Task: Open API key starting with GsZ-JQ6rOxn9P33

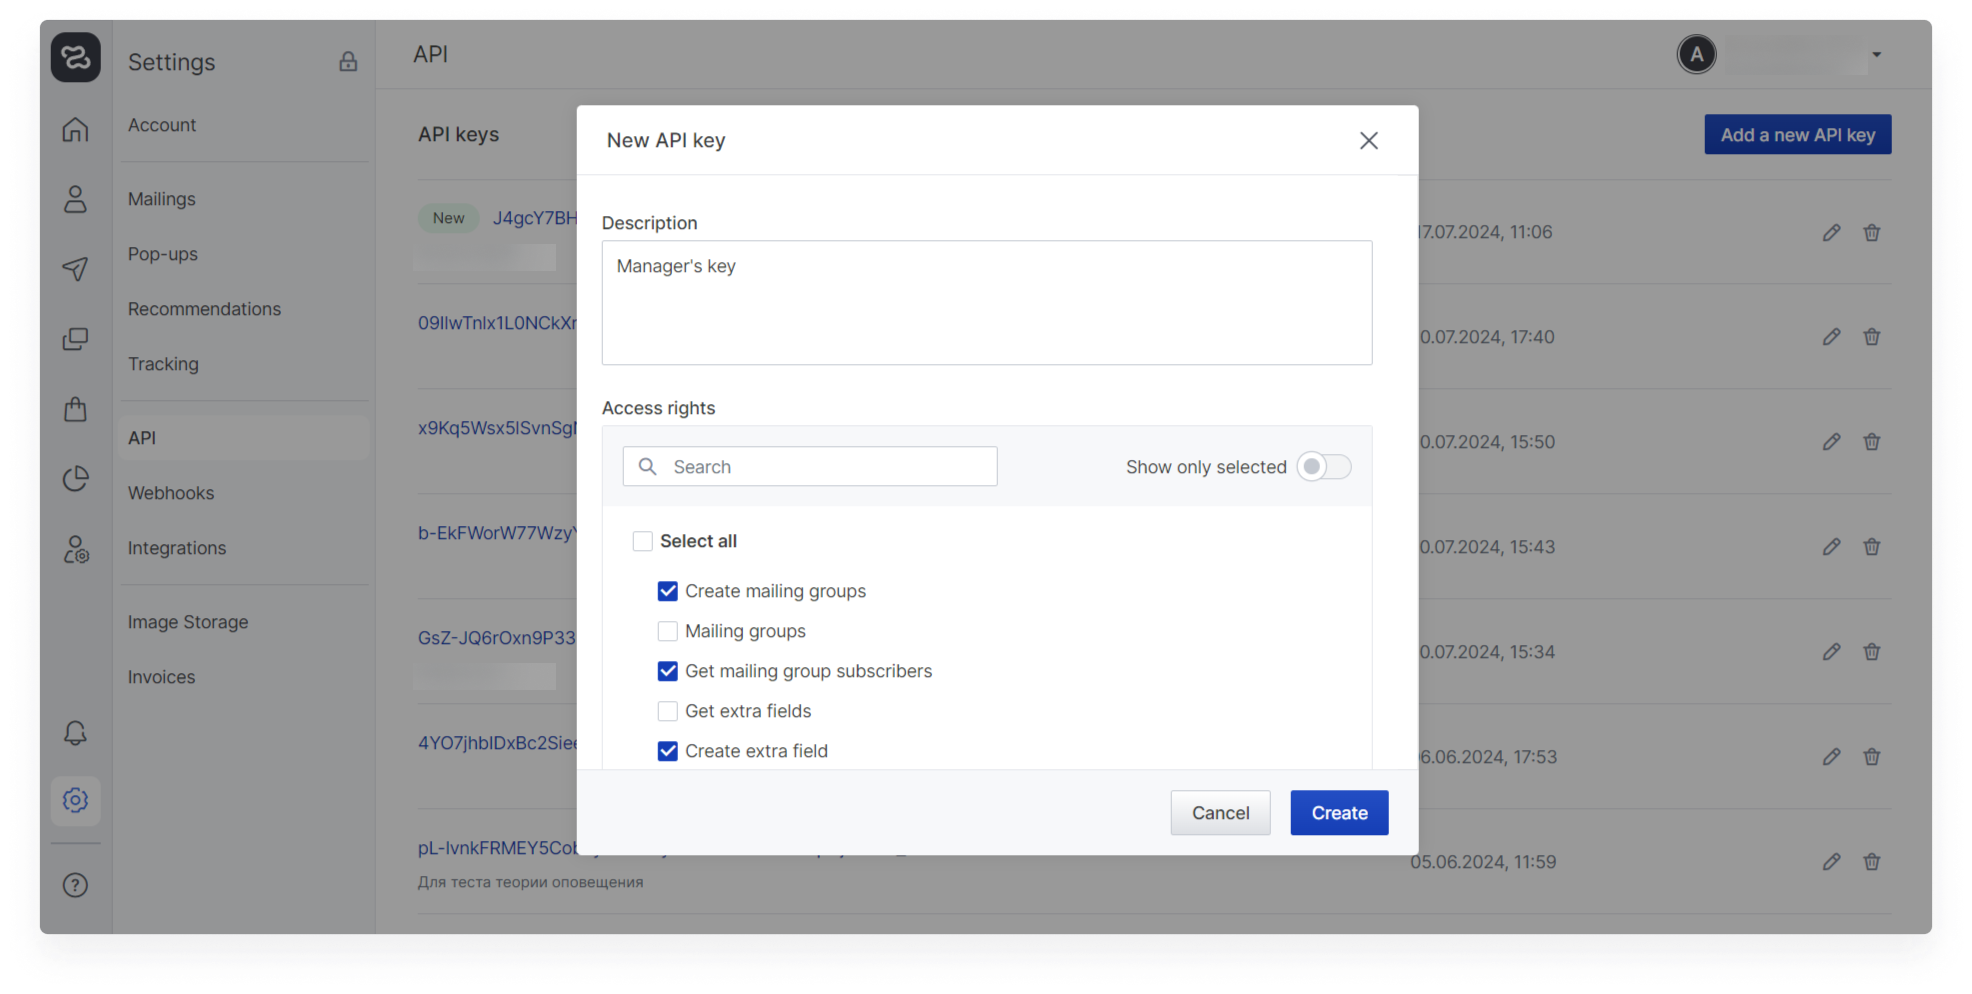Action: click(x=497, y=638)
